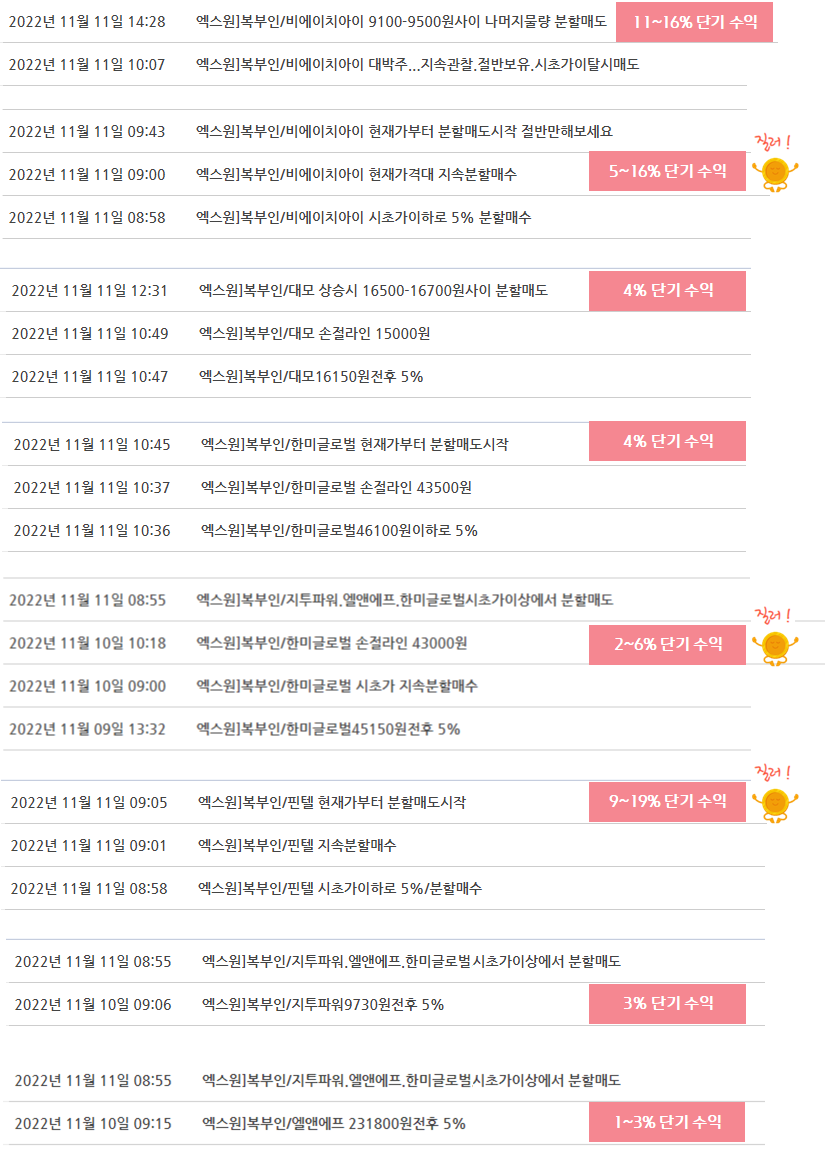
Task: Click the mascot icon beside 5~16% 단기 수익
Action: (x=774, y=174)
